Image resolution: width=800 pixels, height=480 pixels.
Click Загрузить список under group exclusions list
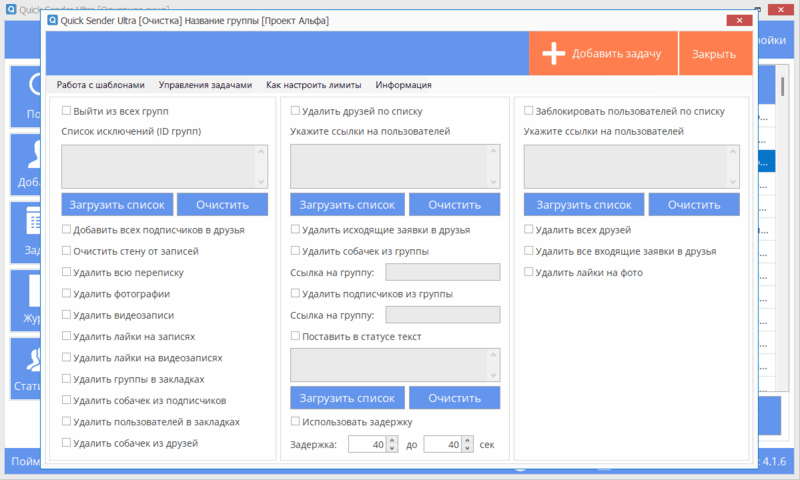click(x=117, y=205)
